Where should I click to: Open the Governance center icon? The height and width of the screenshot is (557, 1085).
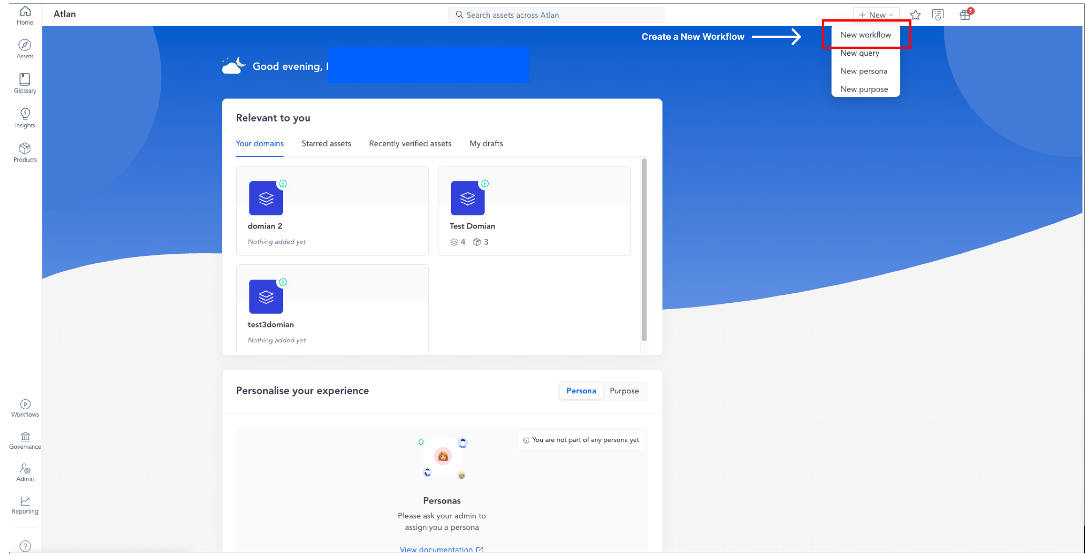coord(25,440)
